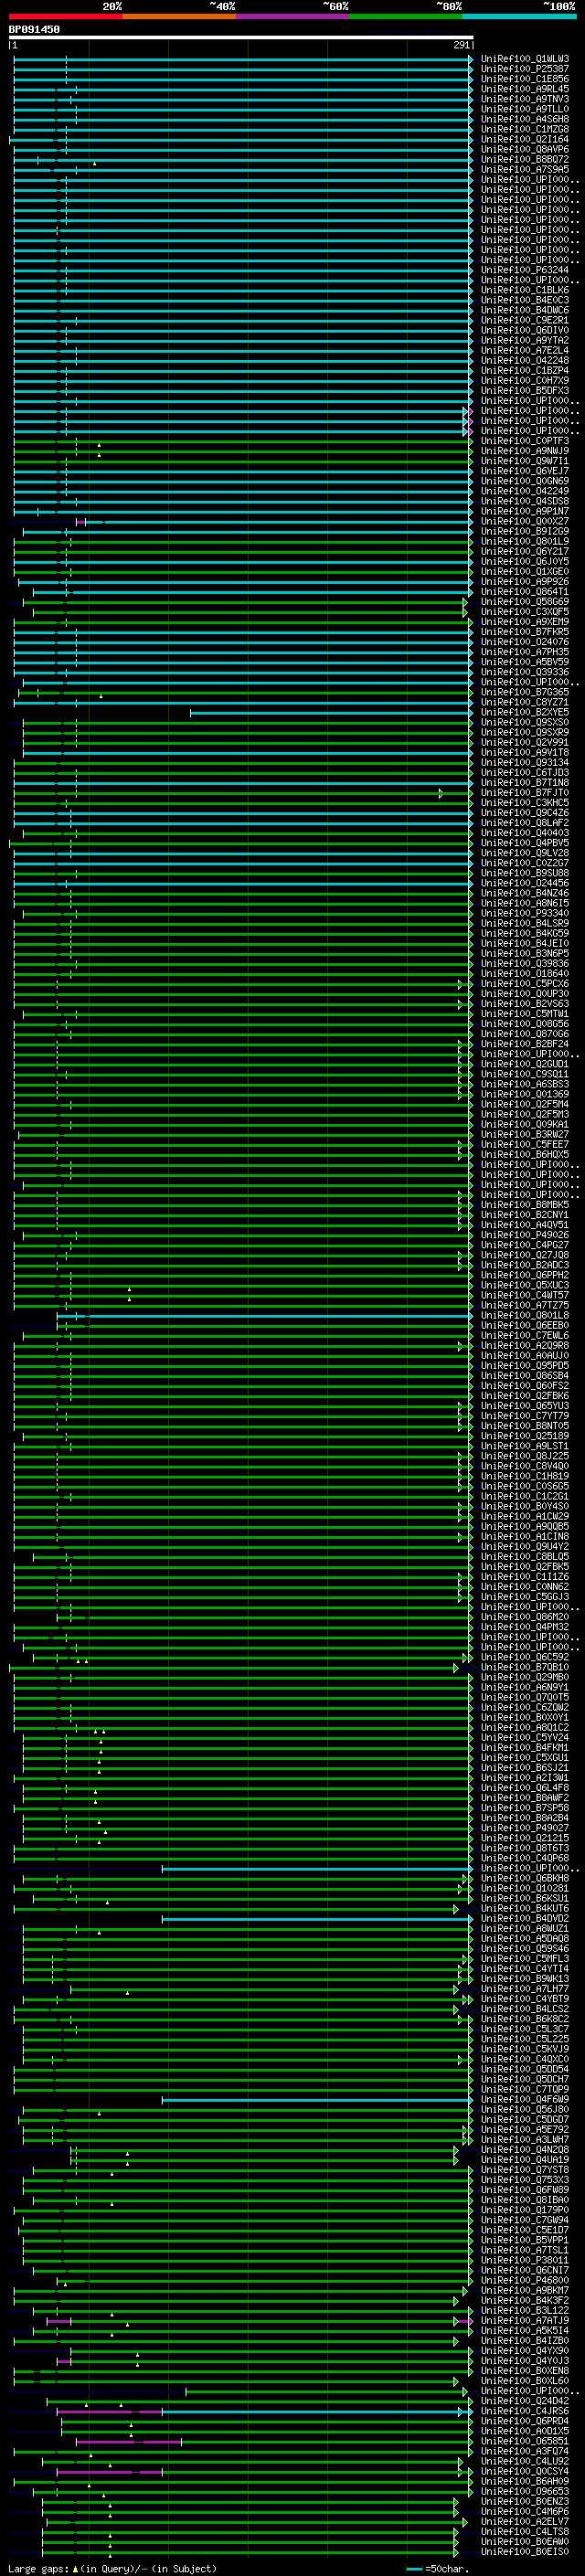Select the UniRef100_C1BLK6 label
This screenshot has height=2576, width=585.
(x=525, y=290)
